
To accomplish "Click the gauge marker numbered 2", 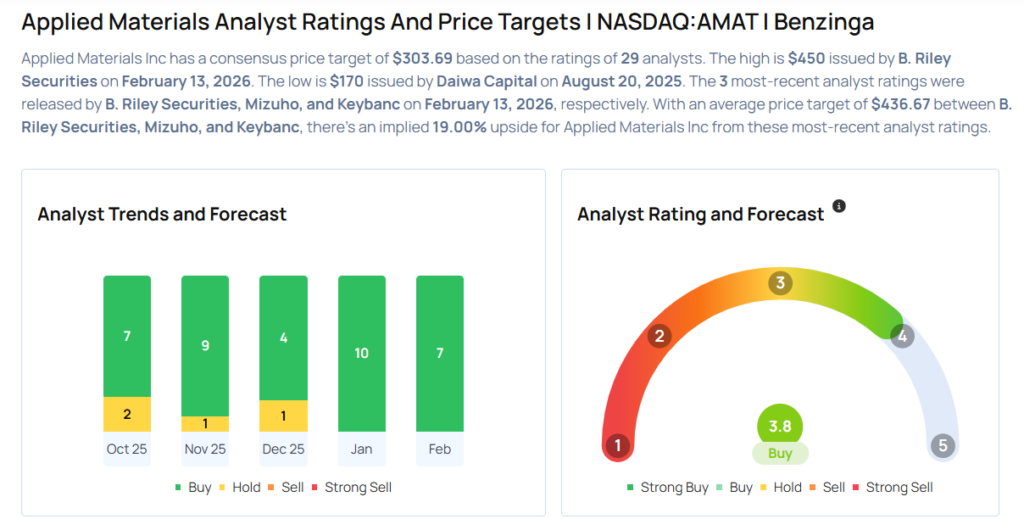I will click(x=658, y=336).
